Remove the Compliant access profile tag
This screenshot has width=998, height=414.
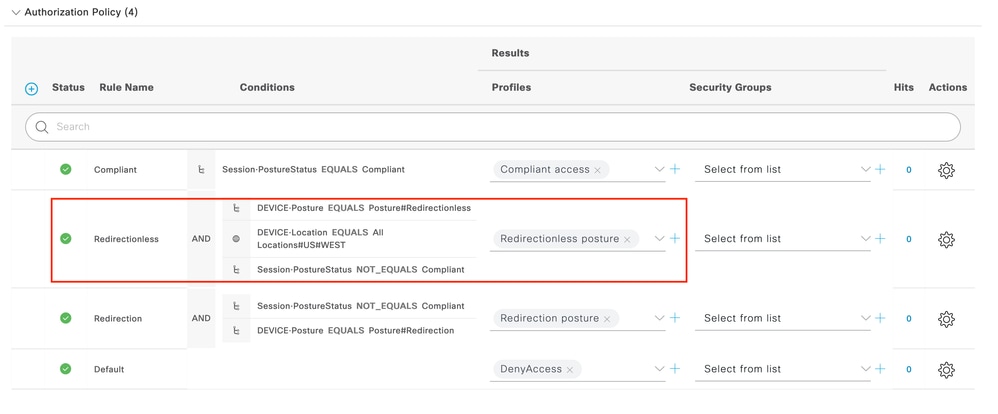(x=597, y=171)
